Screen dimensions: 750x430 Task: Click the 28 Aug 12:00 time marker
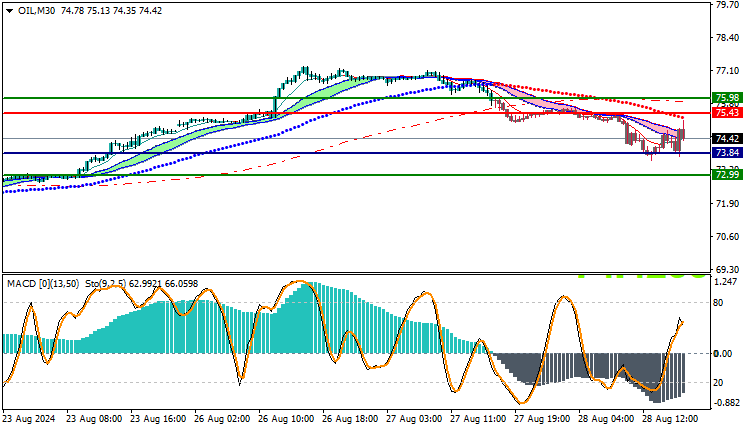(670, 419)
